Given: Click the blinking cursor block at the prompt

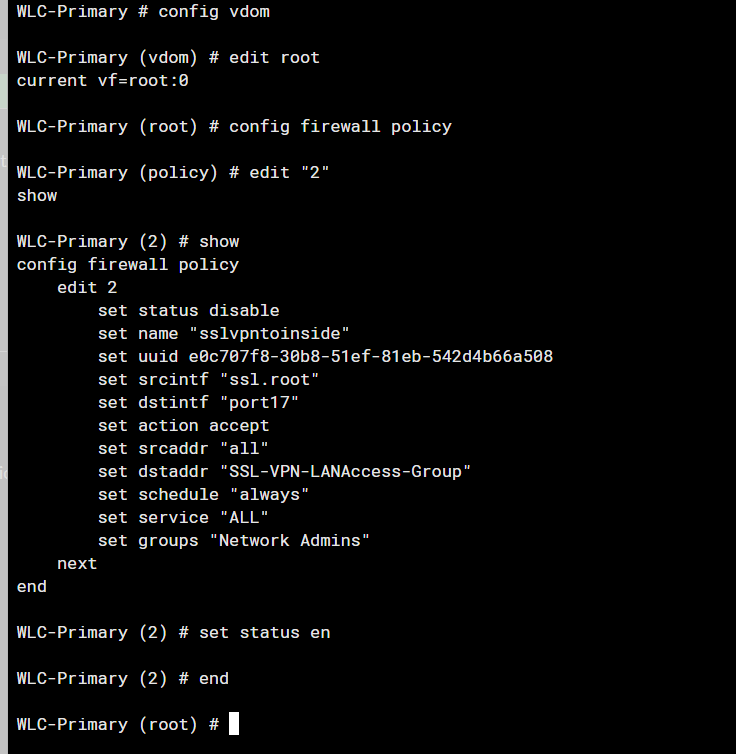Looking at the screenshot, I should tap(234, 724).
